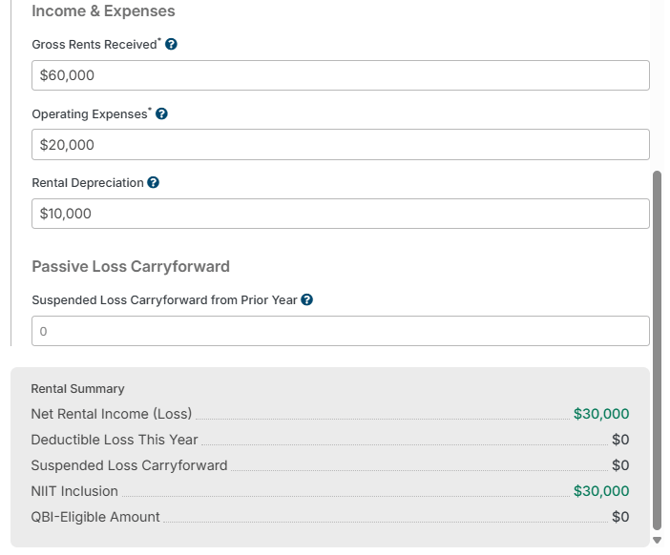This screenshot has height=555, width=670.
Task: Select the NIIT Inclusion $30,000 value
Action: pos(601,491)
